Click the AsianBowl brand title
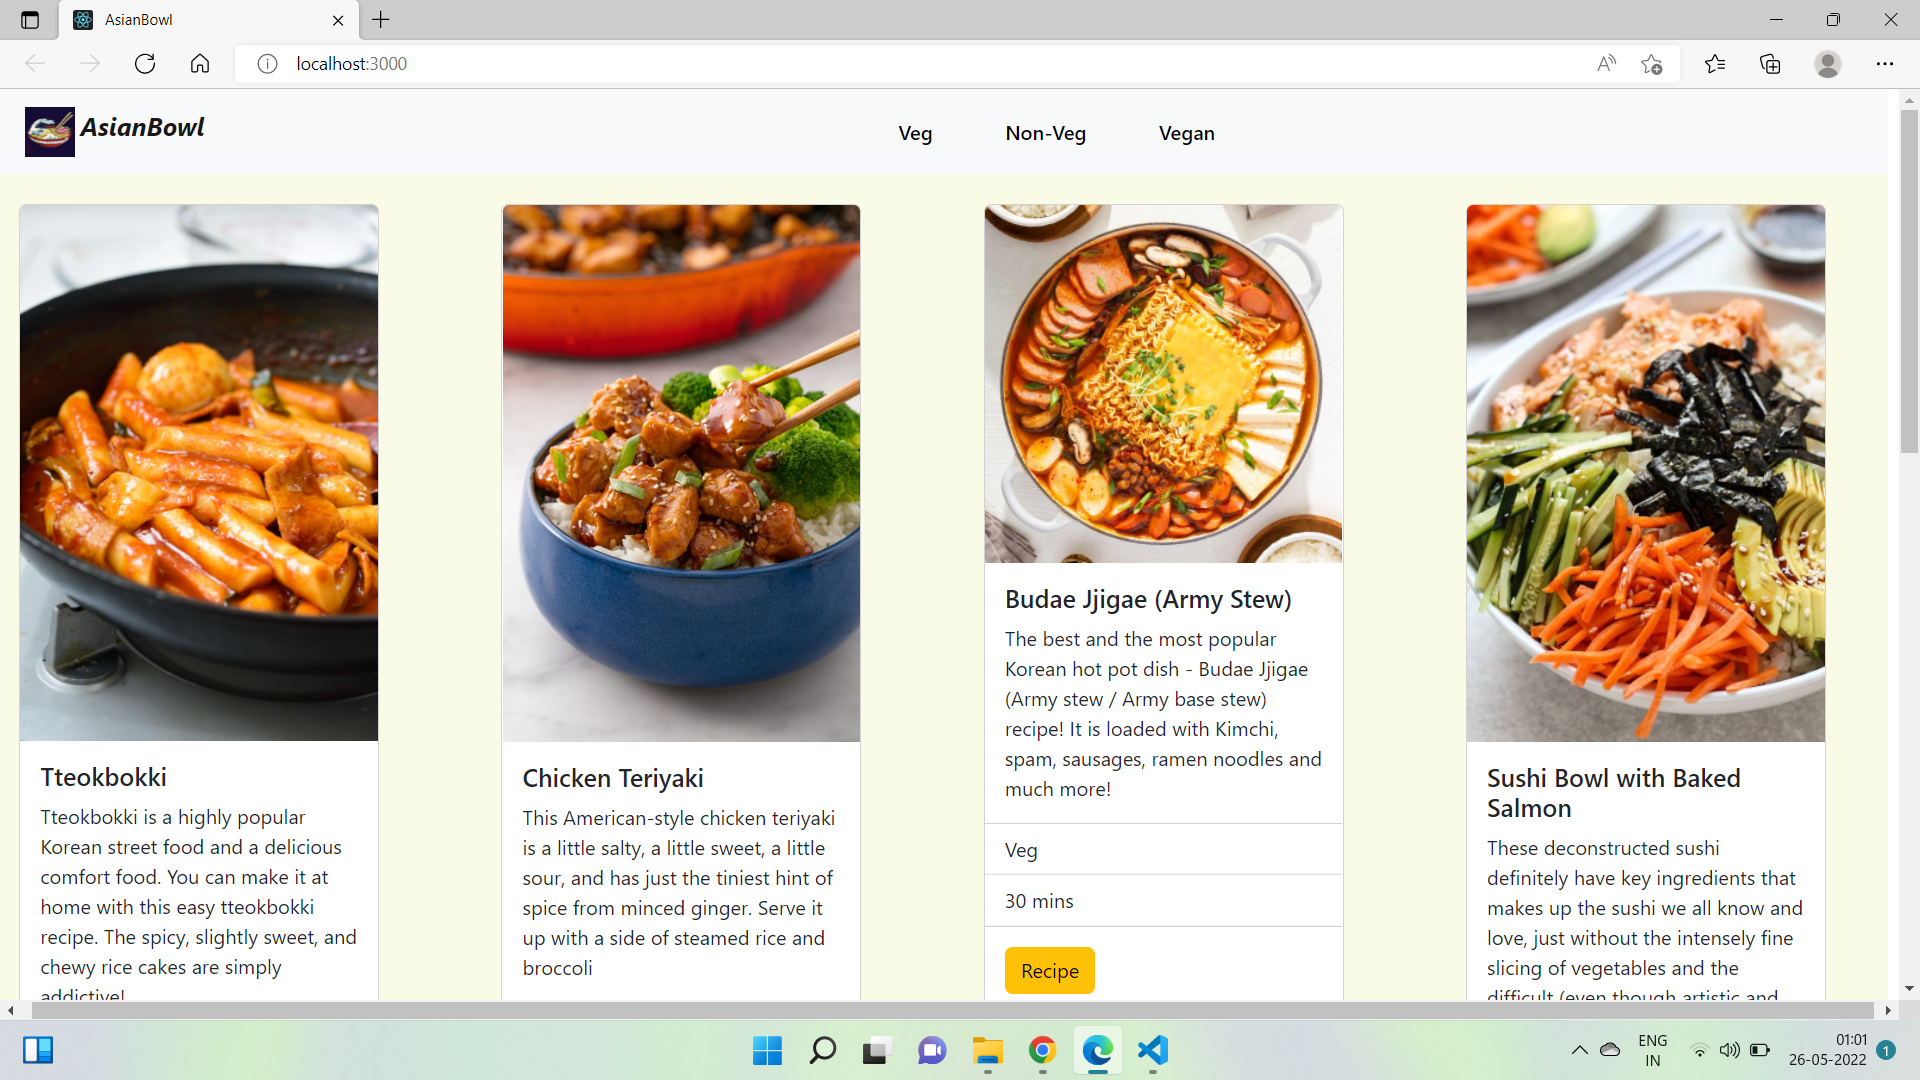This screenshot has height=1080, width=1920. 143,128
